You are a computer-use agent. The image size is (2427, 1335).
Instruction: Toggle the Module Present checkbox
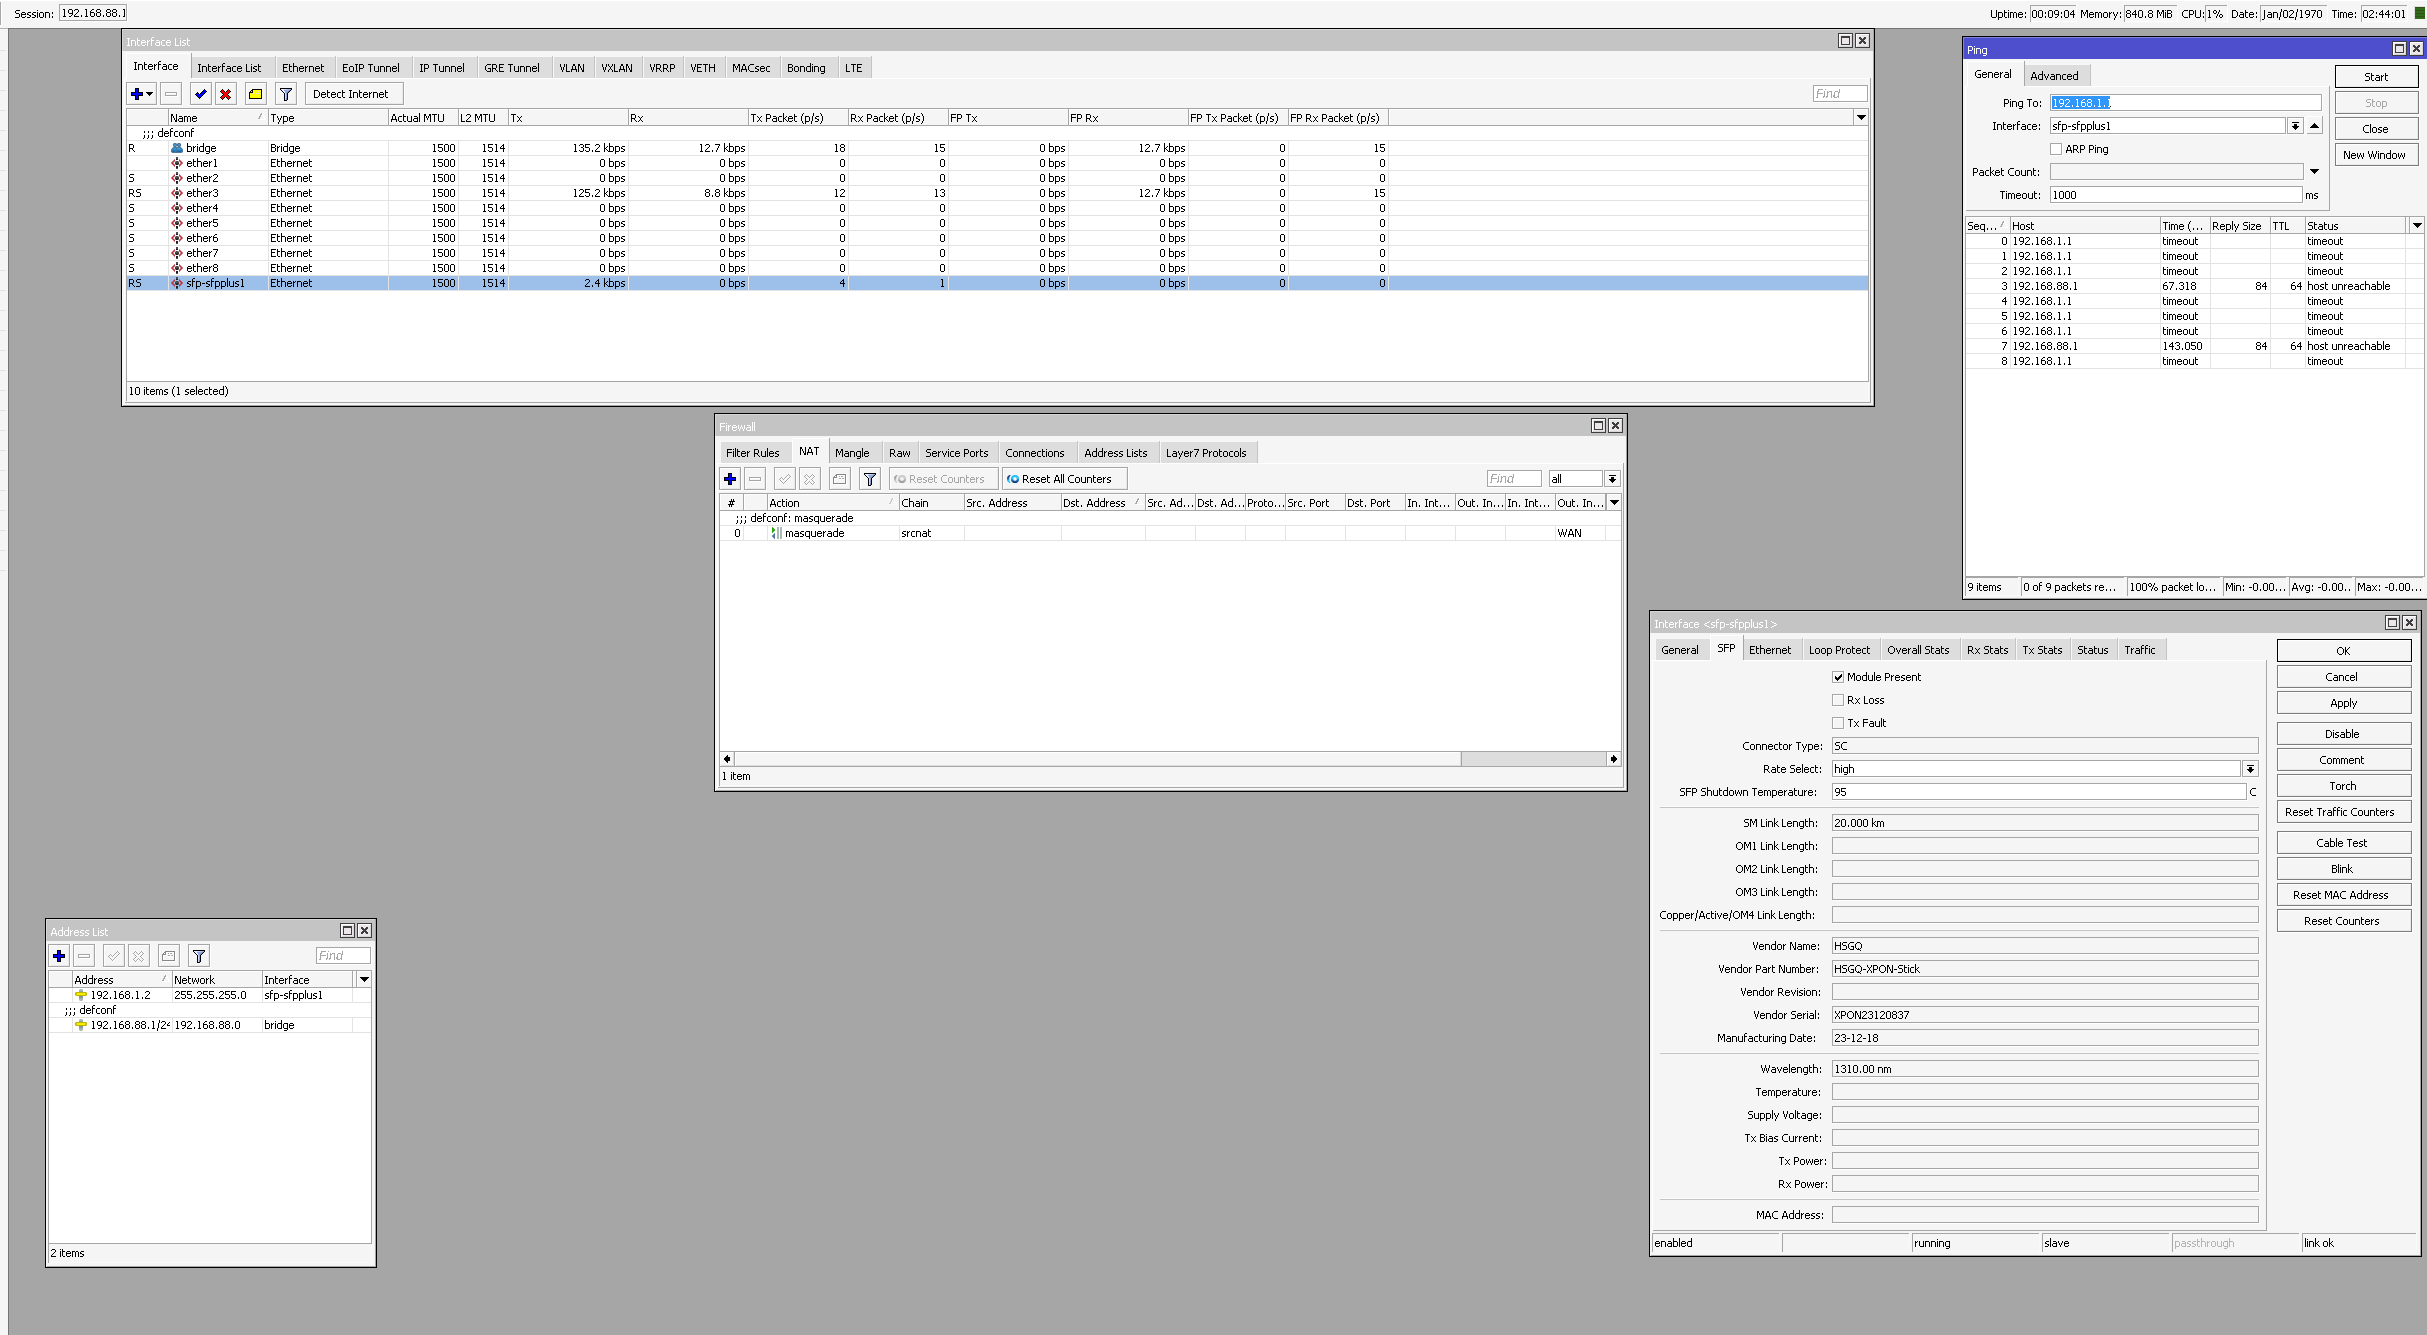coord(1838,677)
